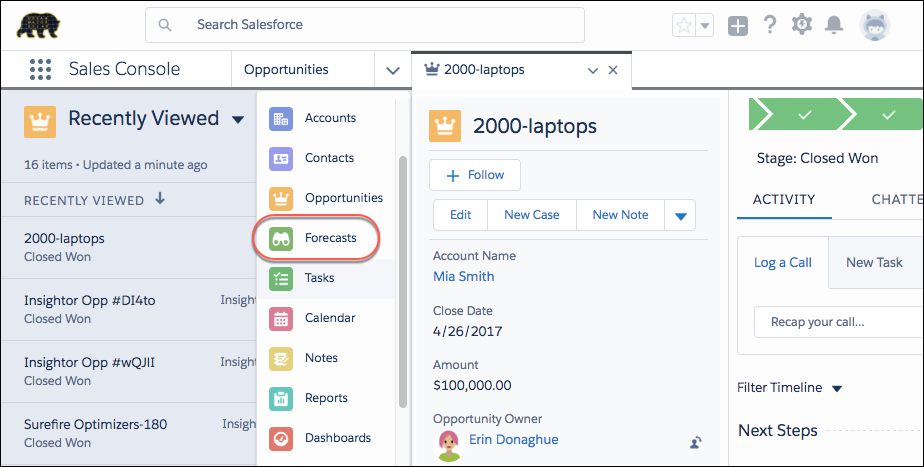
Task: Click the Accounts building icon
Action: (x=281, y=119)
